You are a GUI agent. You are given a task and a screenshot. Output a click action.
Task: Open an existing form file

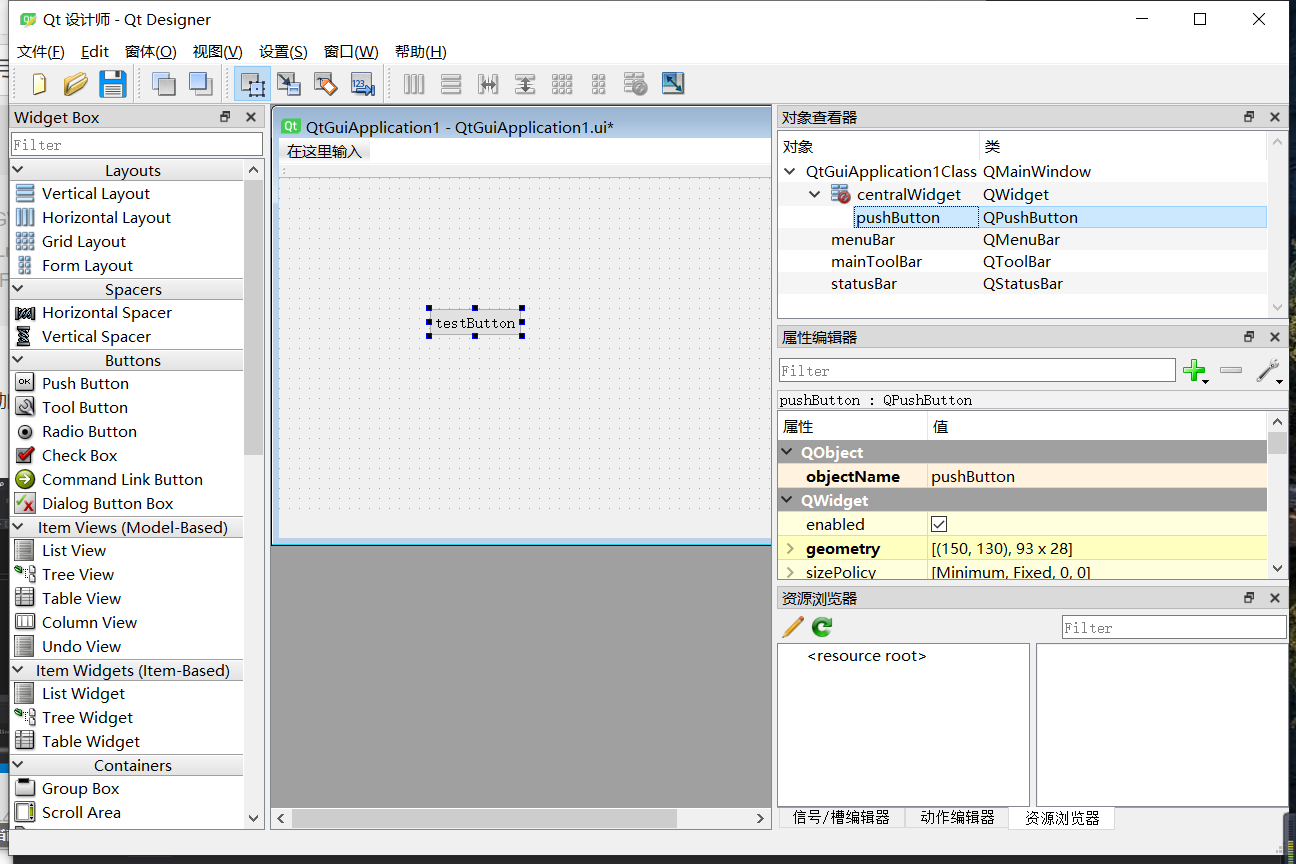pos(76,84)
